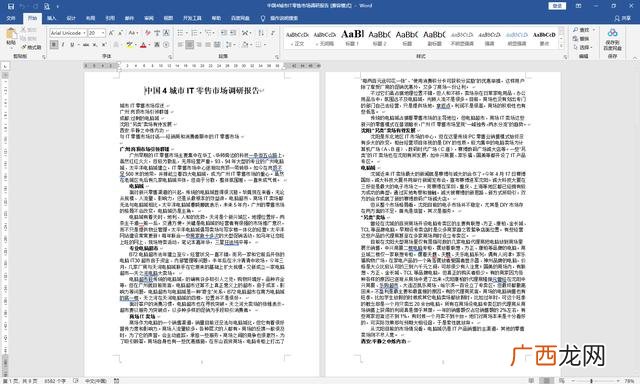Open the Paragraph dialog launcher
The height and width of the screenshot is (384, 640).
[277, 57]
